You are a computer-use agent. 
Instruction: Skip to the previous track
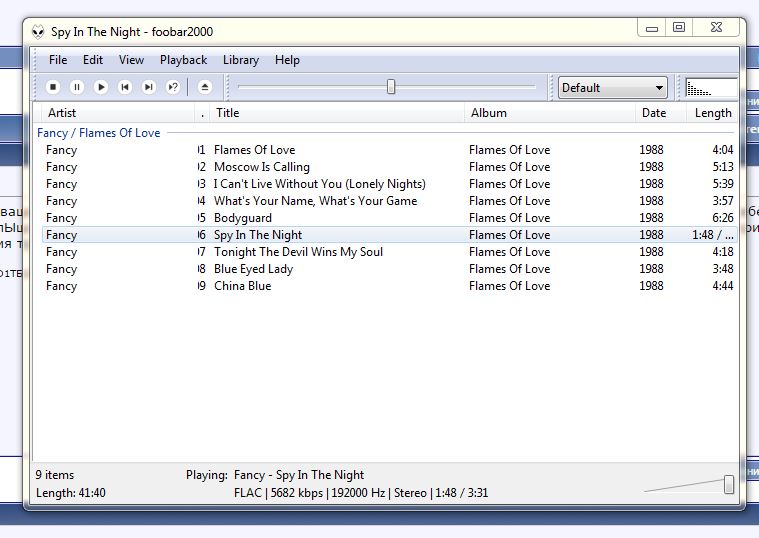(125, 88)
